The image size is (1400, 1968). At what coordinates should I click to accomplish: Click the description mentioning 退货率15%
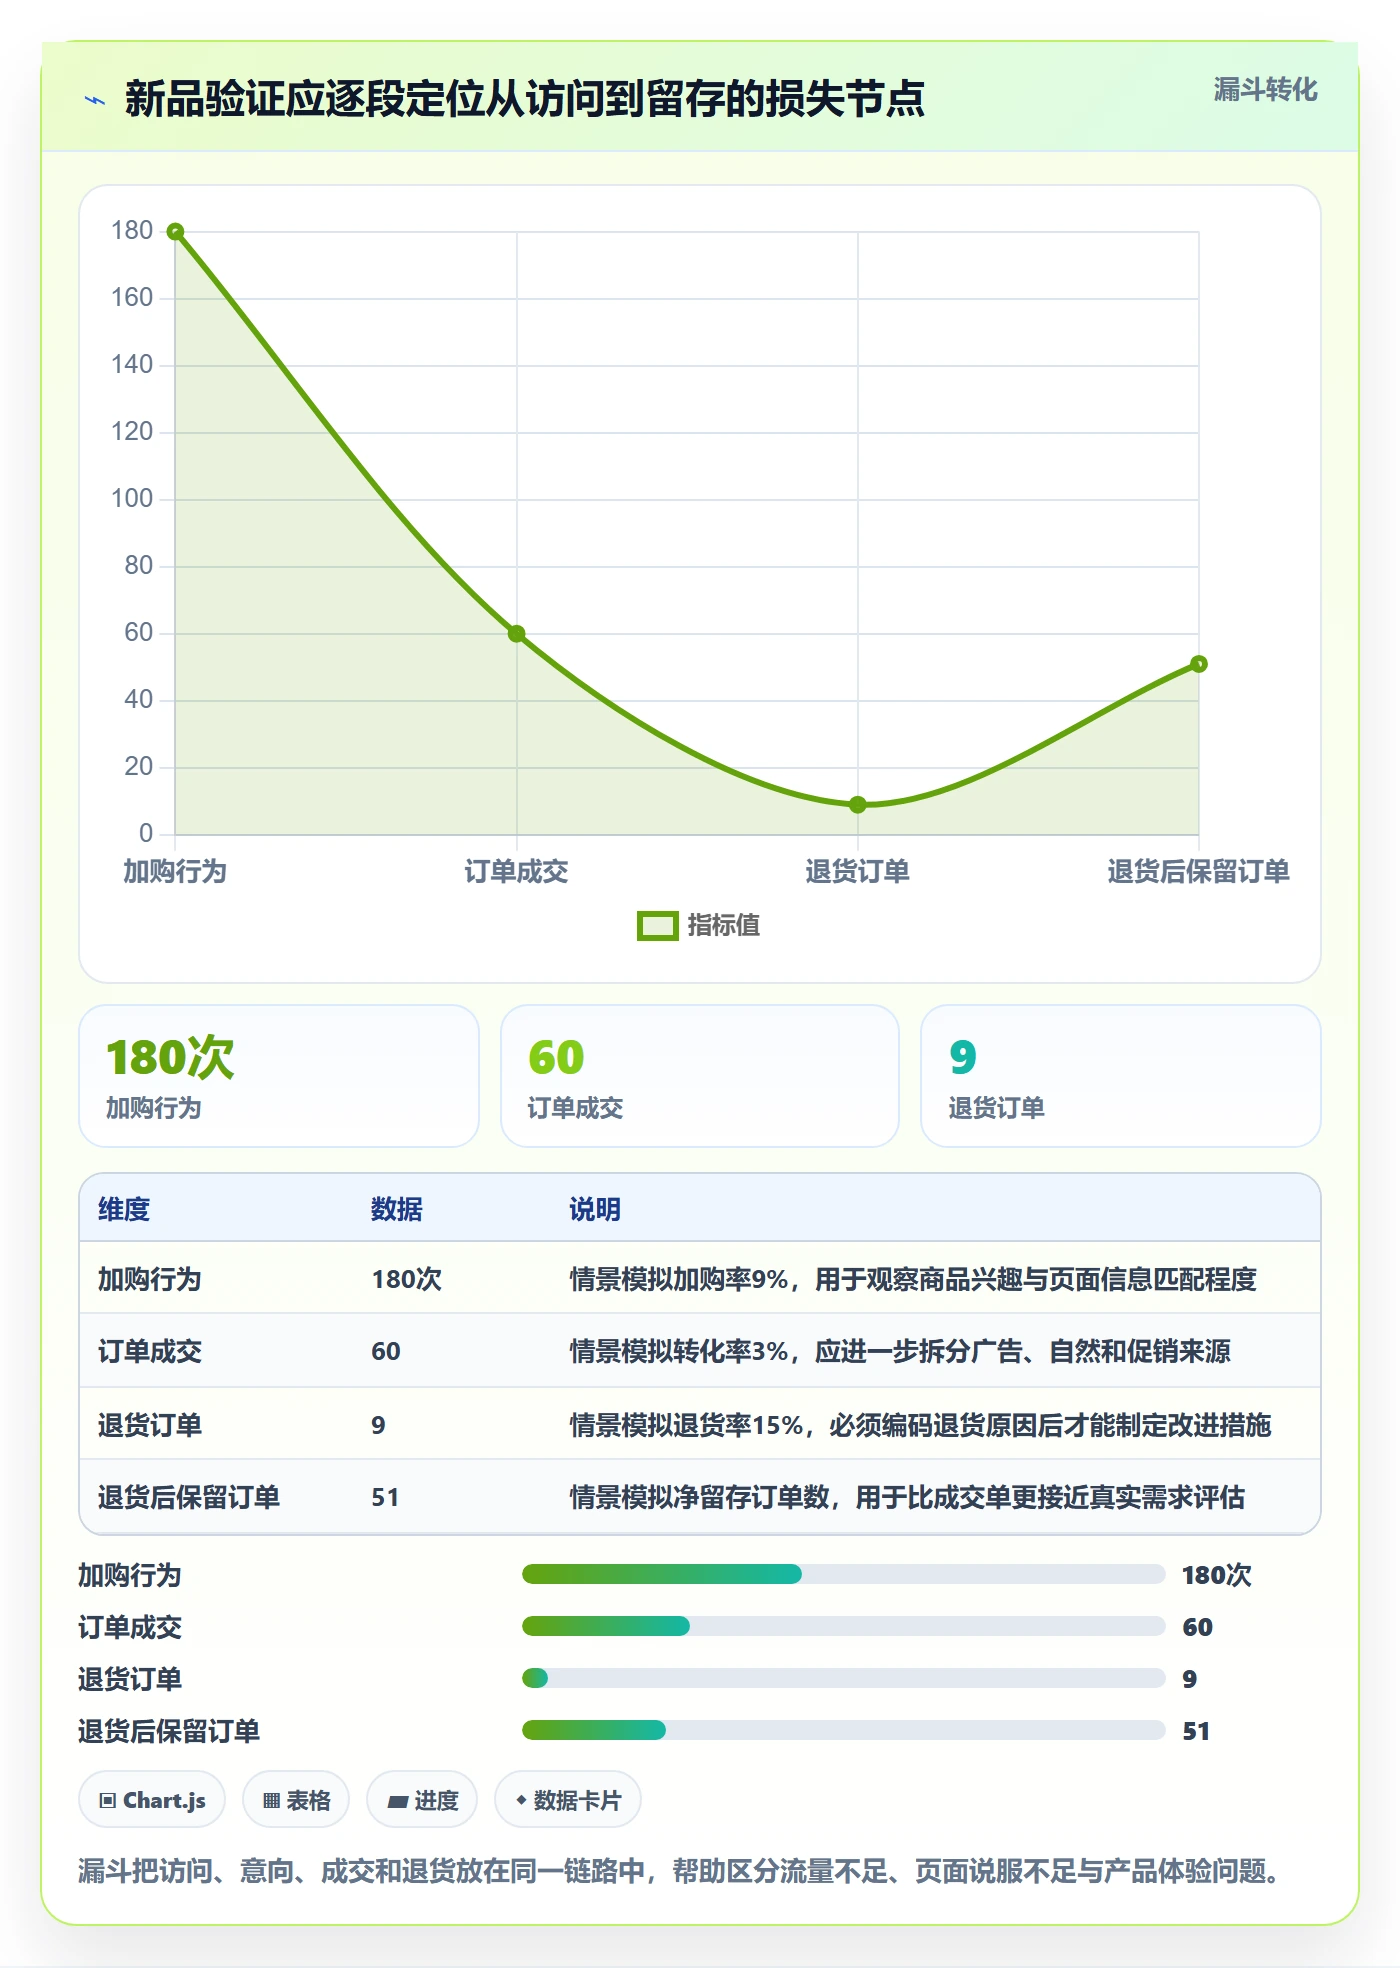tap(920, 1425)
